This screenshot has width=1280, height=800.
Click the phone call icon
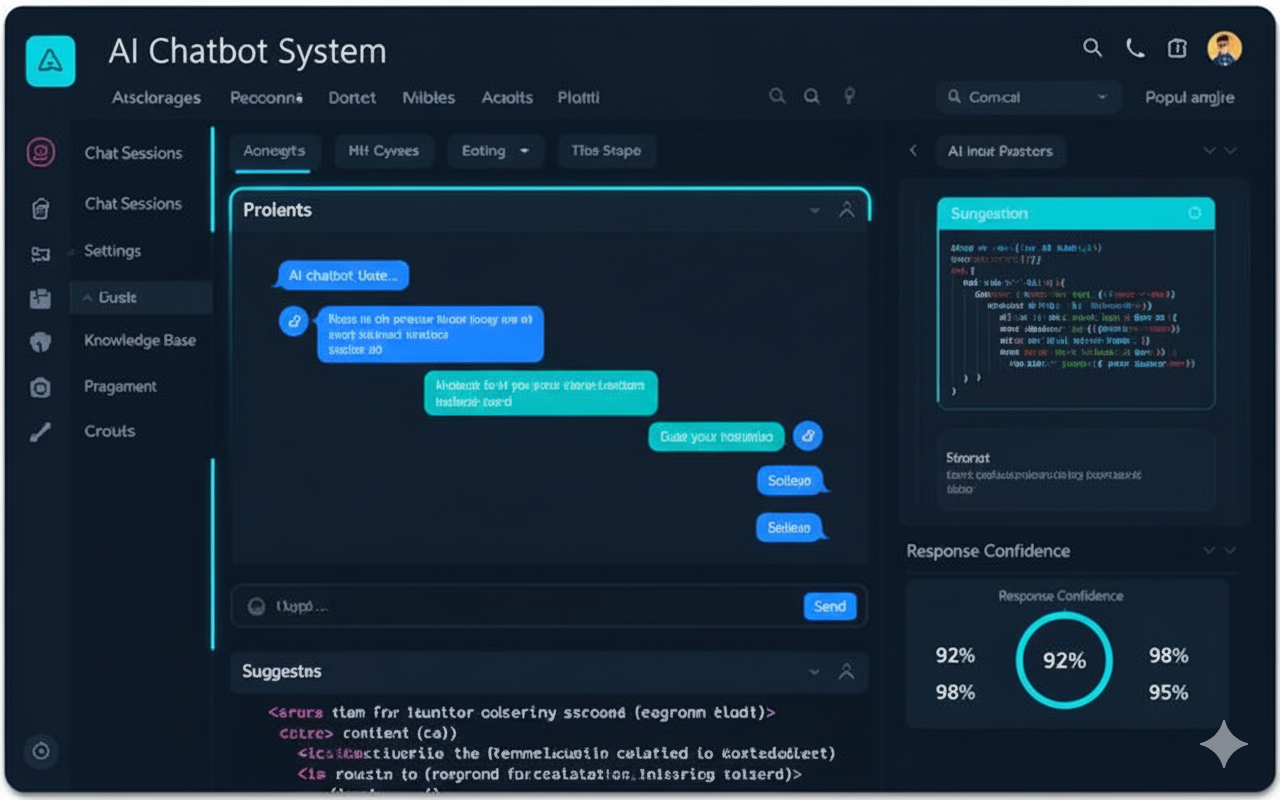[x=1135, y=48]
